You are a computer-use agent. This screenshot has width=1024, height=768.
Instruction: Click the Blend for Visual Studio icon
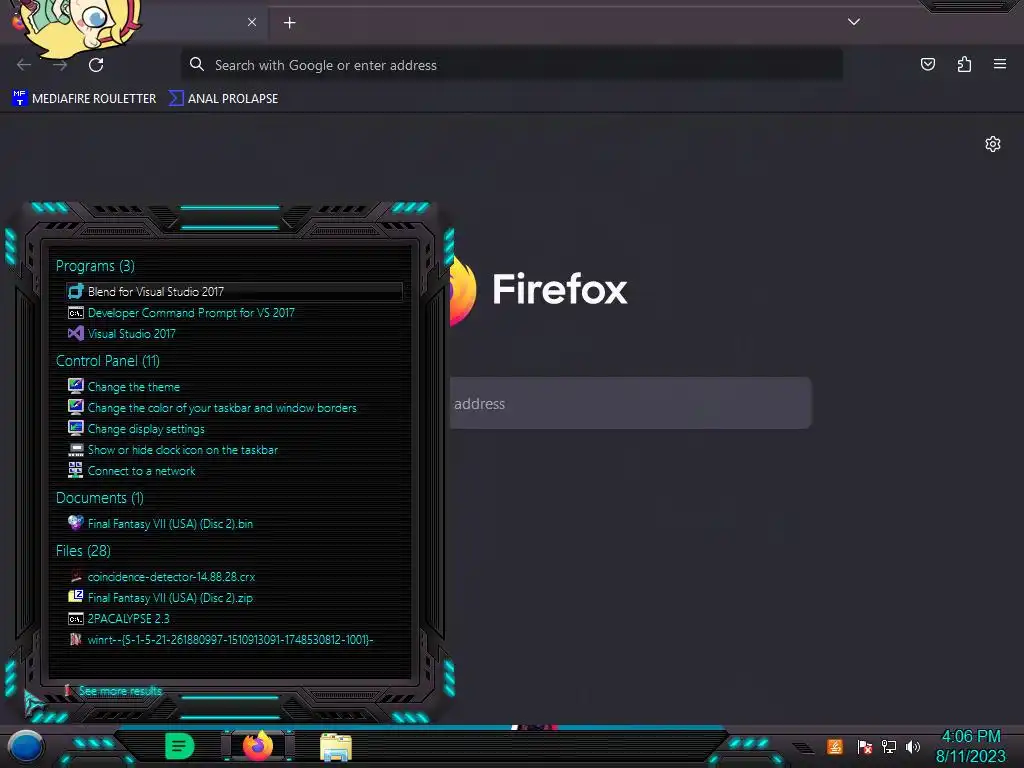tap(76, 291)
